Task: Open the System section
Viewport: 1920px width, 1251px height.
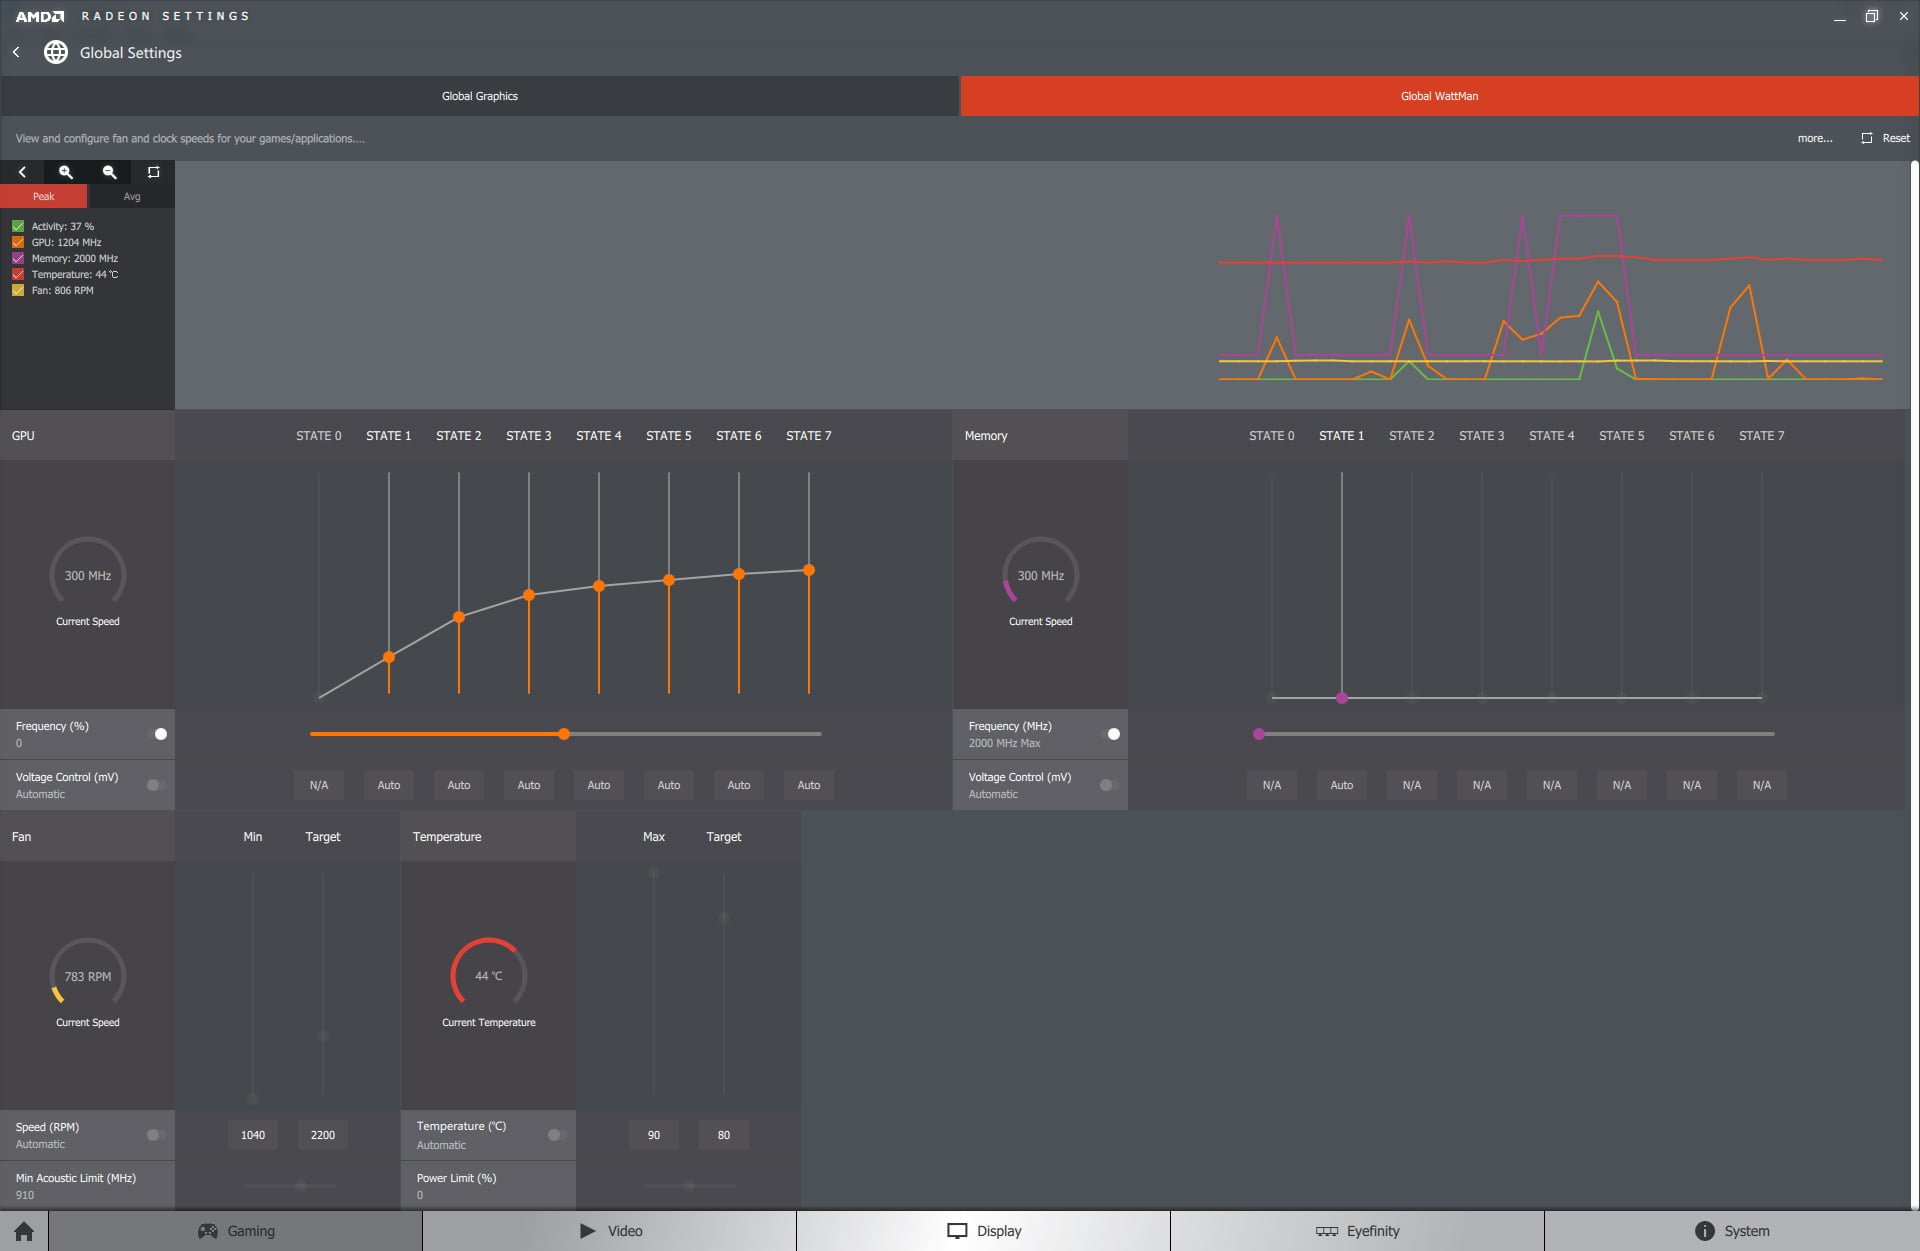Action: pos(1732,1231)
